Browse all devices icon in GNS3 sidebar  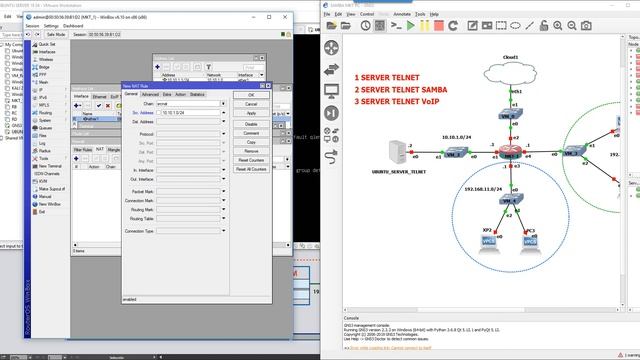[x=331, y=135]
